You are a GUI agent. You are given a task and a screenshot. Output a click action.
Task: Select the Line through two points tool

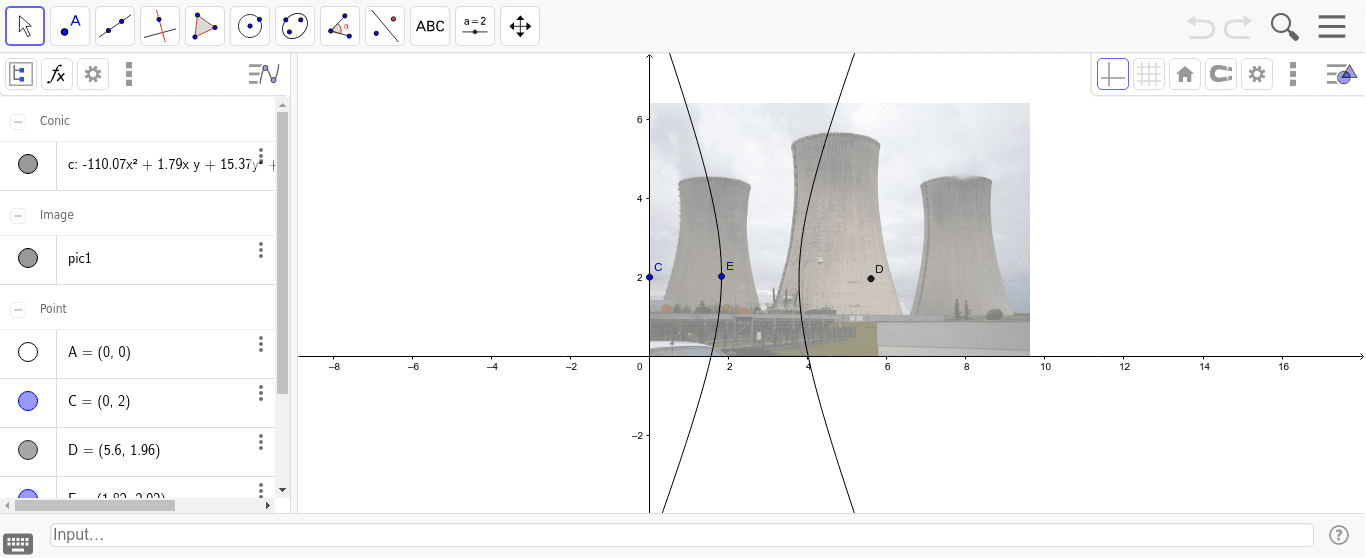(115, 26)
